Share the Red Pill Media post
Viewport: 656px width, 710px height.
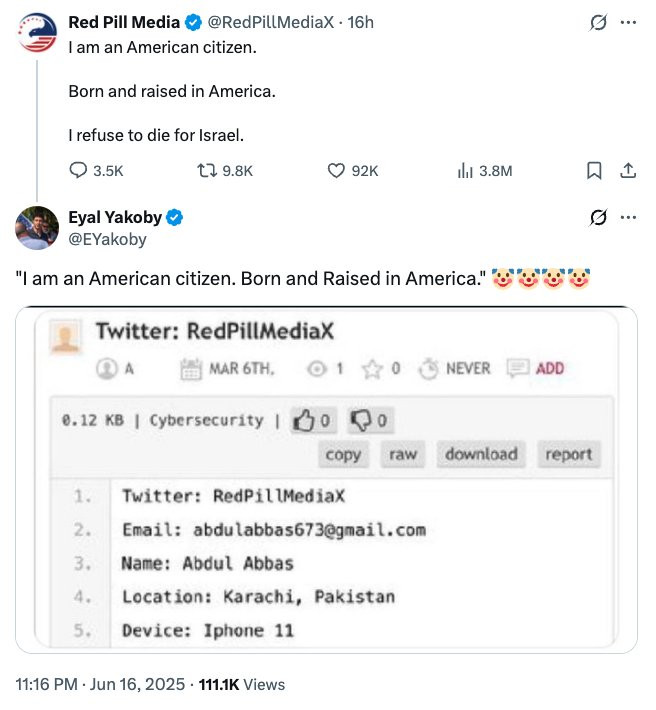coord(628,171)
